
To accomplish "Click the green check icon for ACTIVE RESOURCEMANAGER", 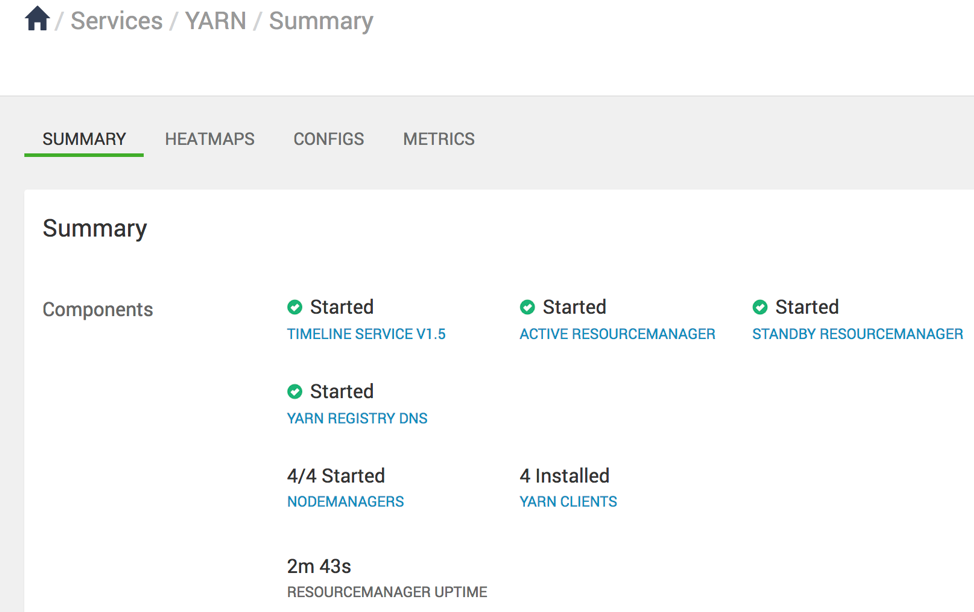I will 527,307.
